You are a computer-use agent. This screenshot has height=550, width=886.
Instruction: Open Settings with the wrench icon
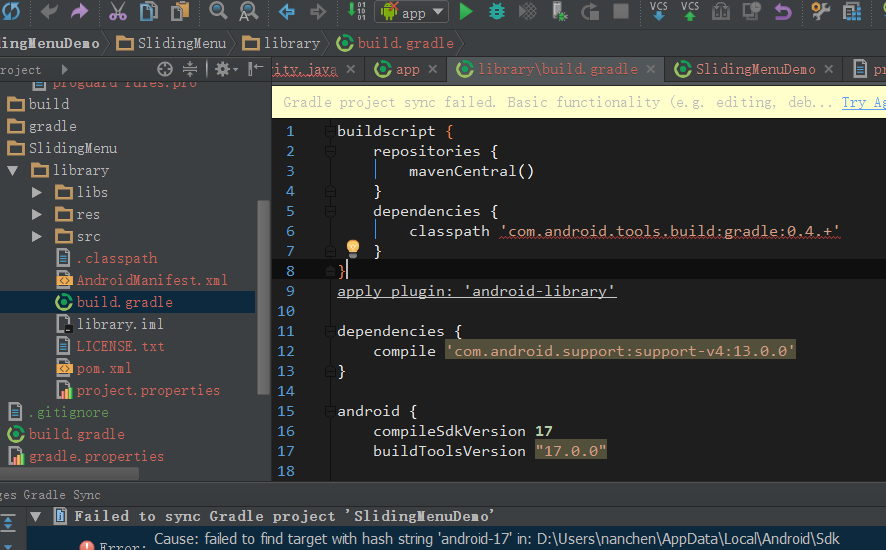click(x=820, y=11)
